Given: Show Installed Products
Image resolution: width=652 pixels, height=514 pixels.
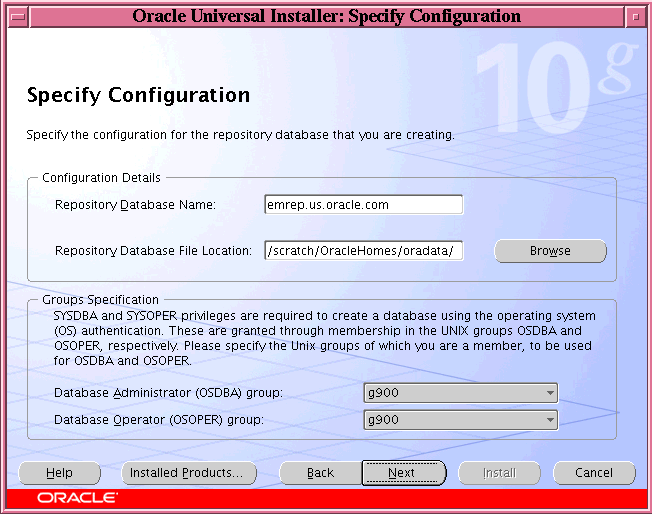Looking at the screenshot, I should (189, 473).
